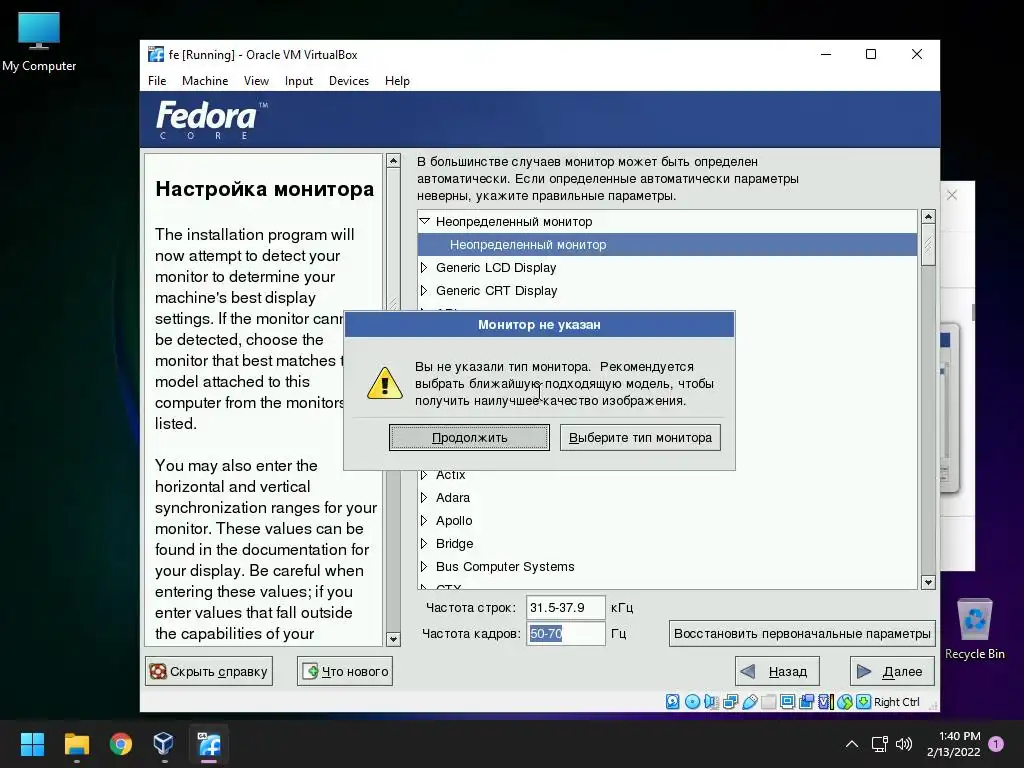Click the running Fedora VM taskbar icon
This screenshot has height=768, width=1024.
coord(209,744)
